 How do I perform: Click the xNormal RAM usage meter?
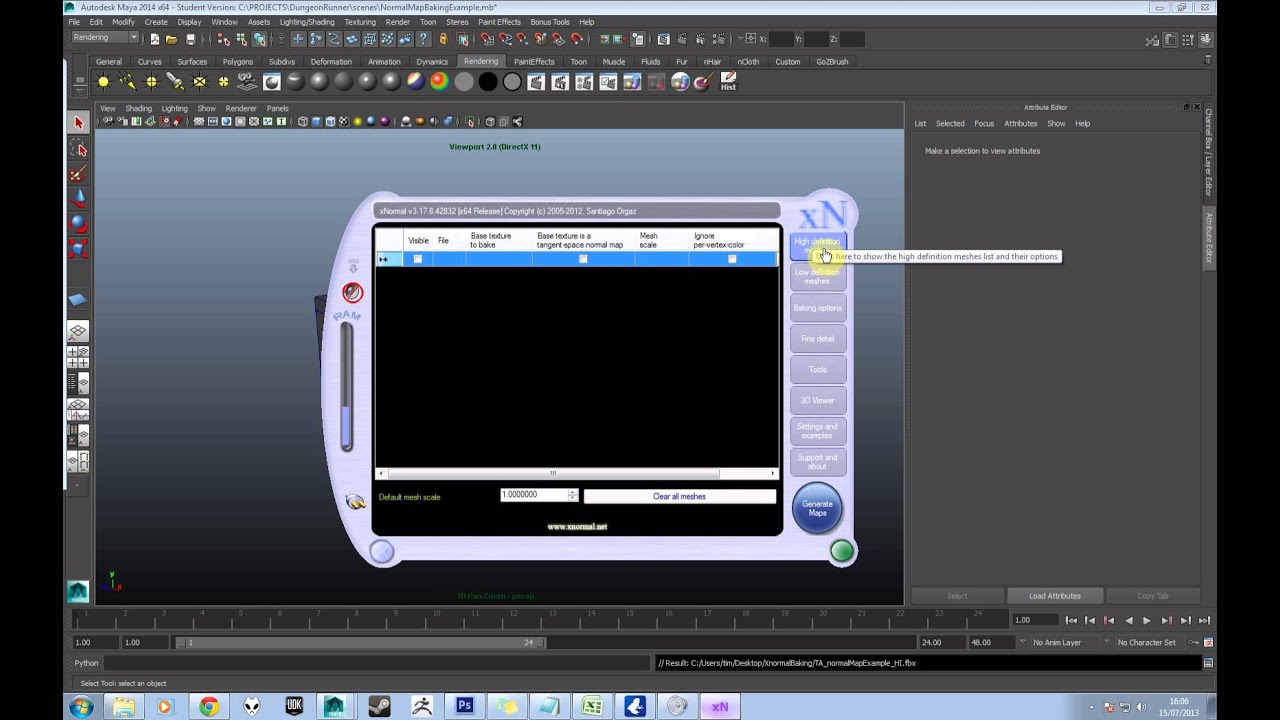click(347, 385)
